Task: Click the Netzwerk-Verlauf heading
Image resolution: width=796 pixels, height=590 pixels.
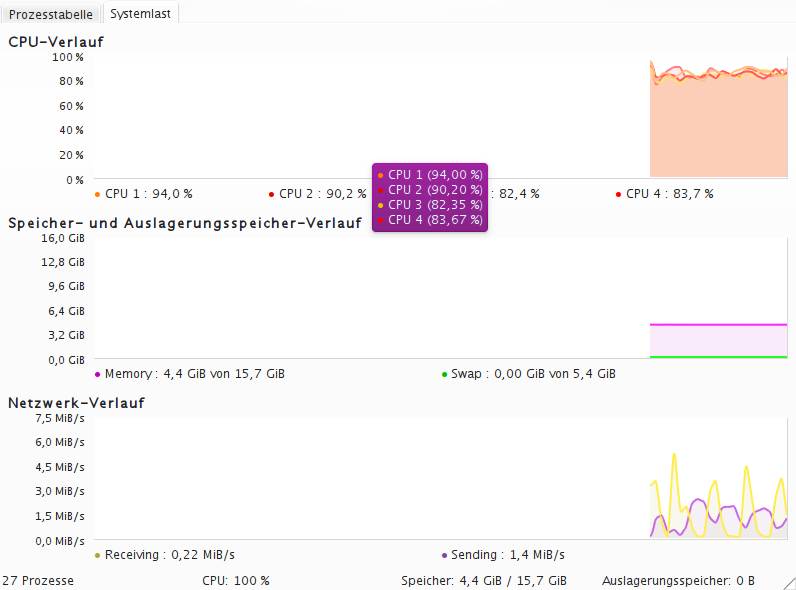Action: click(76, 403)
